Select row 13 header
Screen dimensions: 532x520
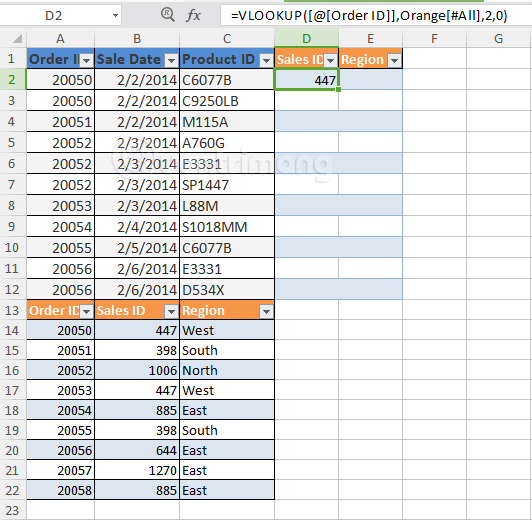point(12,310)
